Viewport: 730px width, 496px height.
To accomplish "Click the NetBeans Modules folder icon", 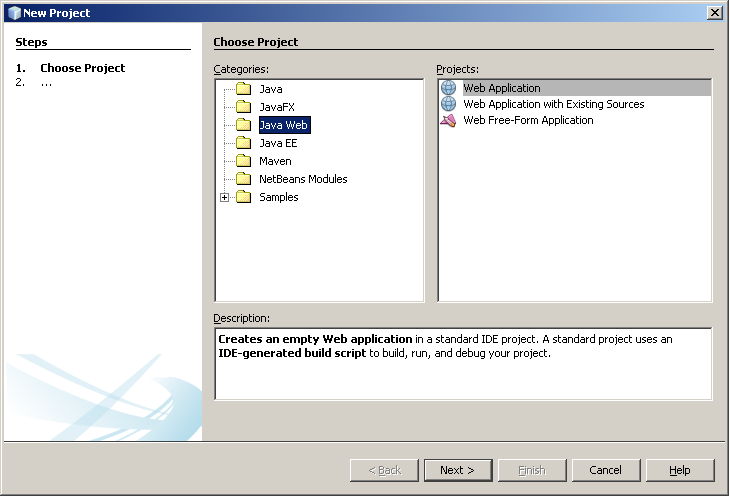I will click(x=243, y=179).
